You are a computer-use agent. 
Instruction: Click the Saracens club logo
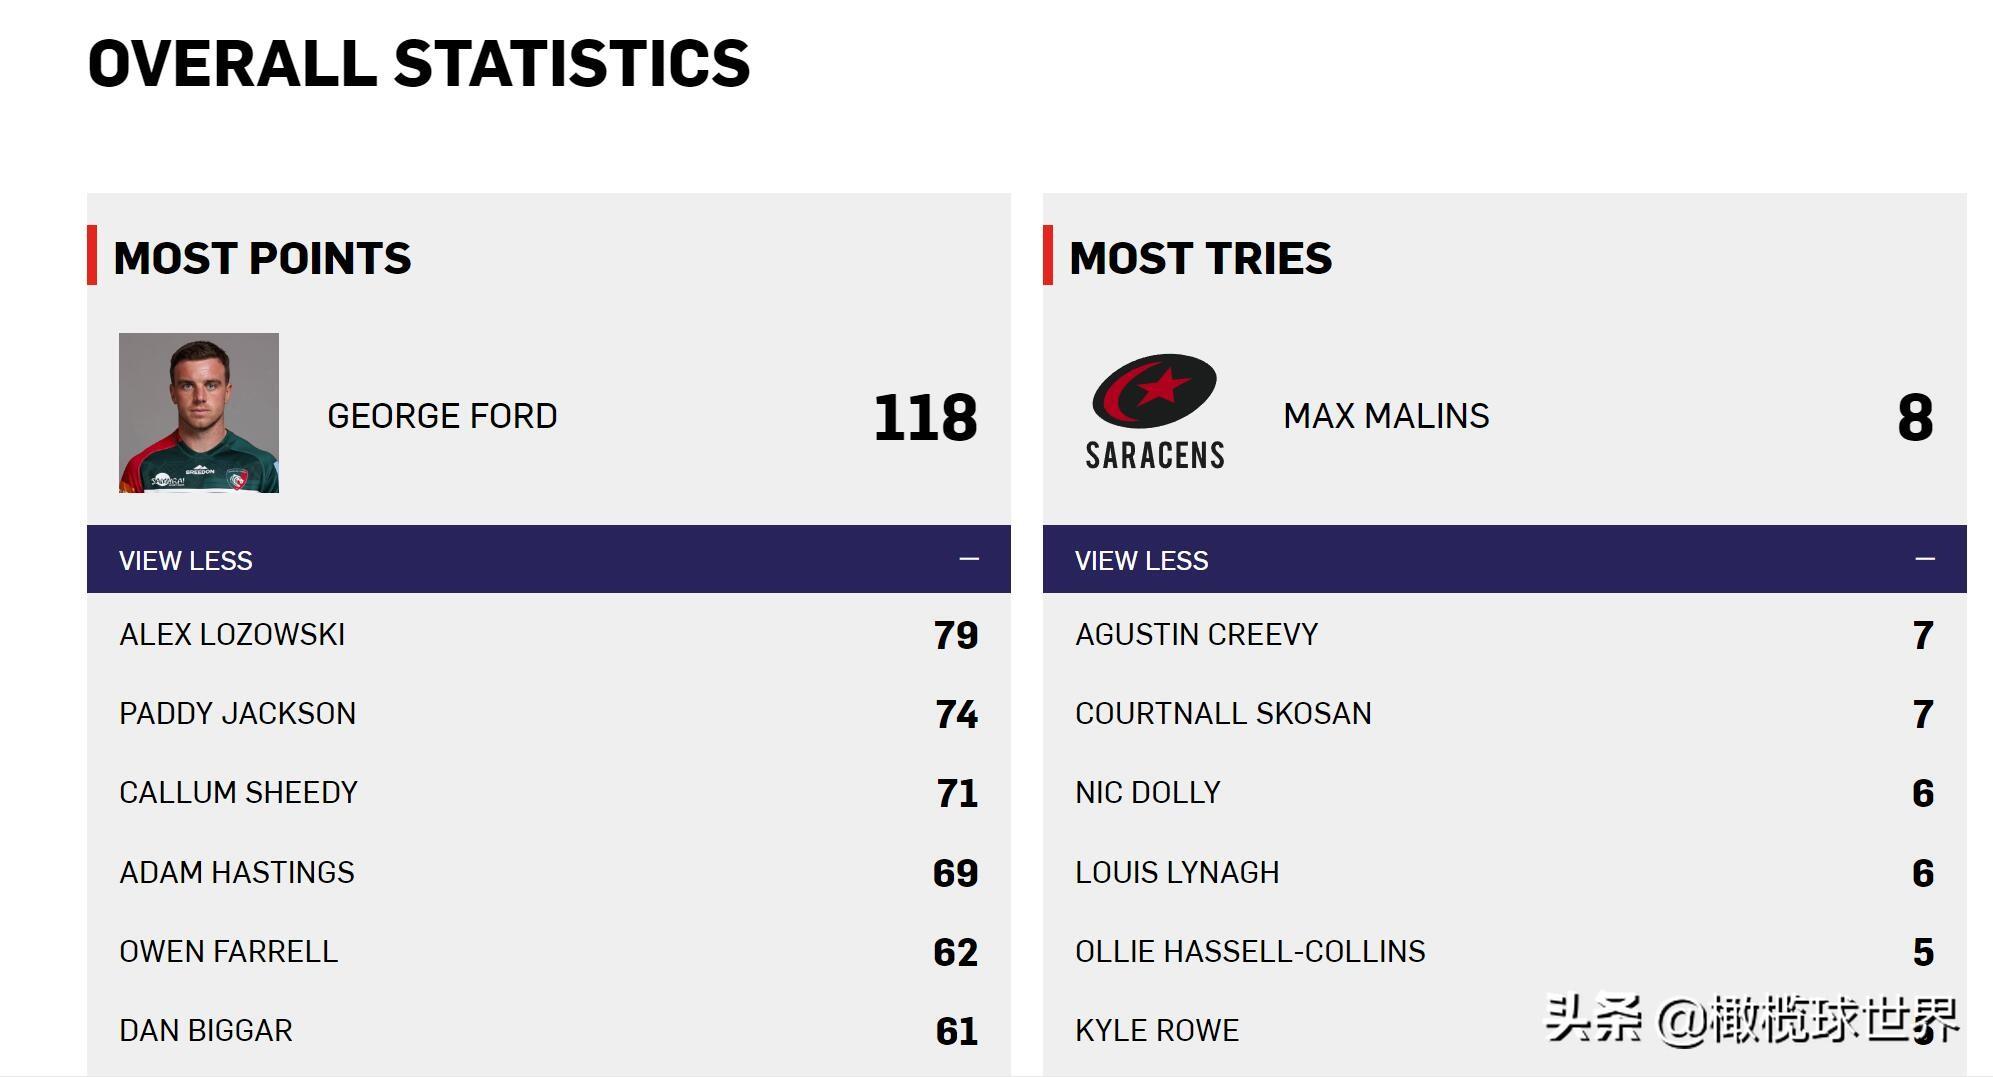1155,412
